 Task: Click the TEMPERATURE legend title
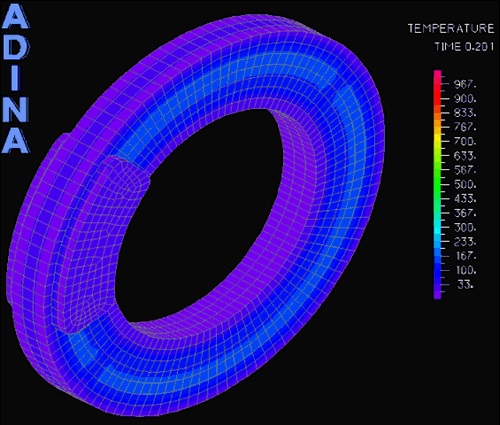click(x=451, y=28)
